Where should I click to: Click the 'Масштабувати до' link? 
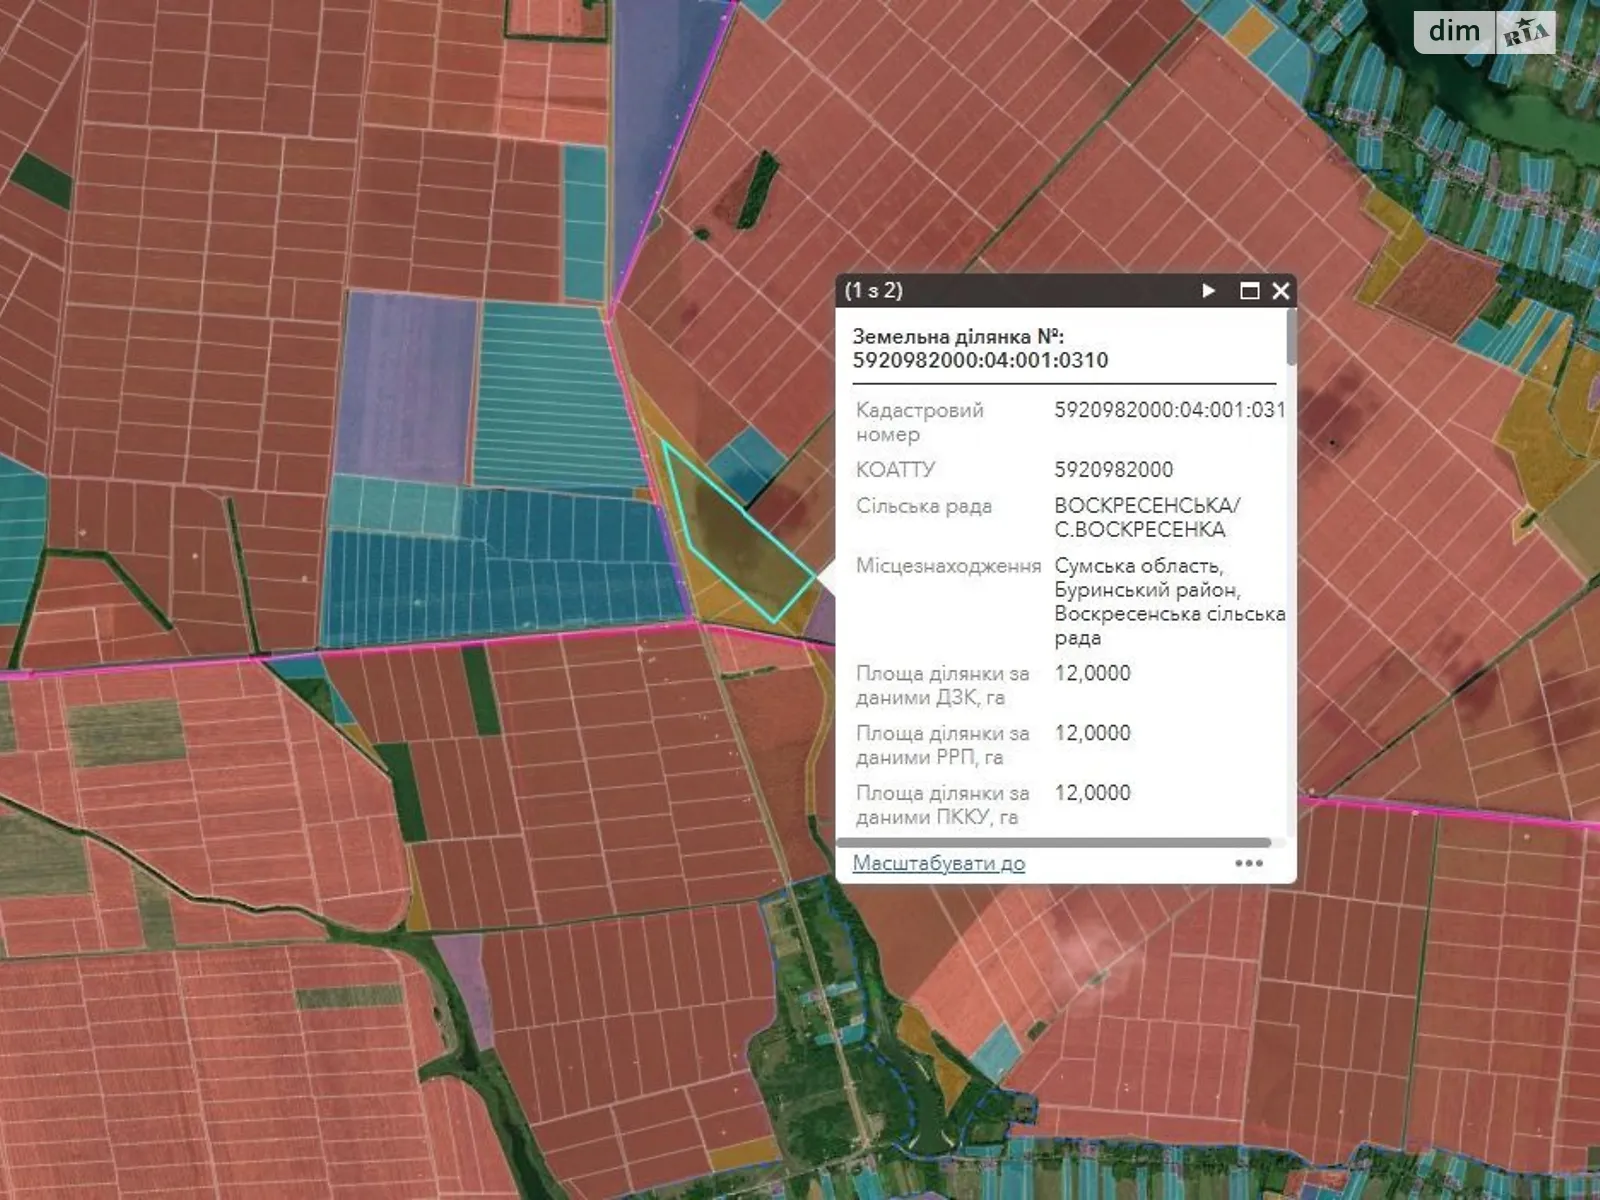(938, 863)
